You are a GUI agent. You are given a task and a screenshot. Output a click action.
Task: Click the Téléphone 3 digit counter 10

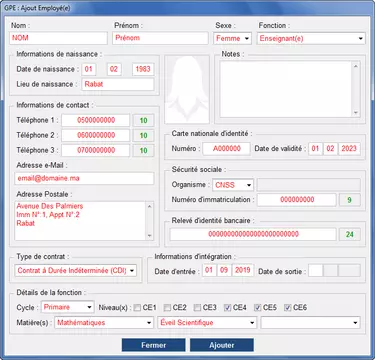144,150
